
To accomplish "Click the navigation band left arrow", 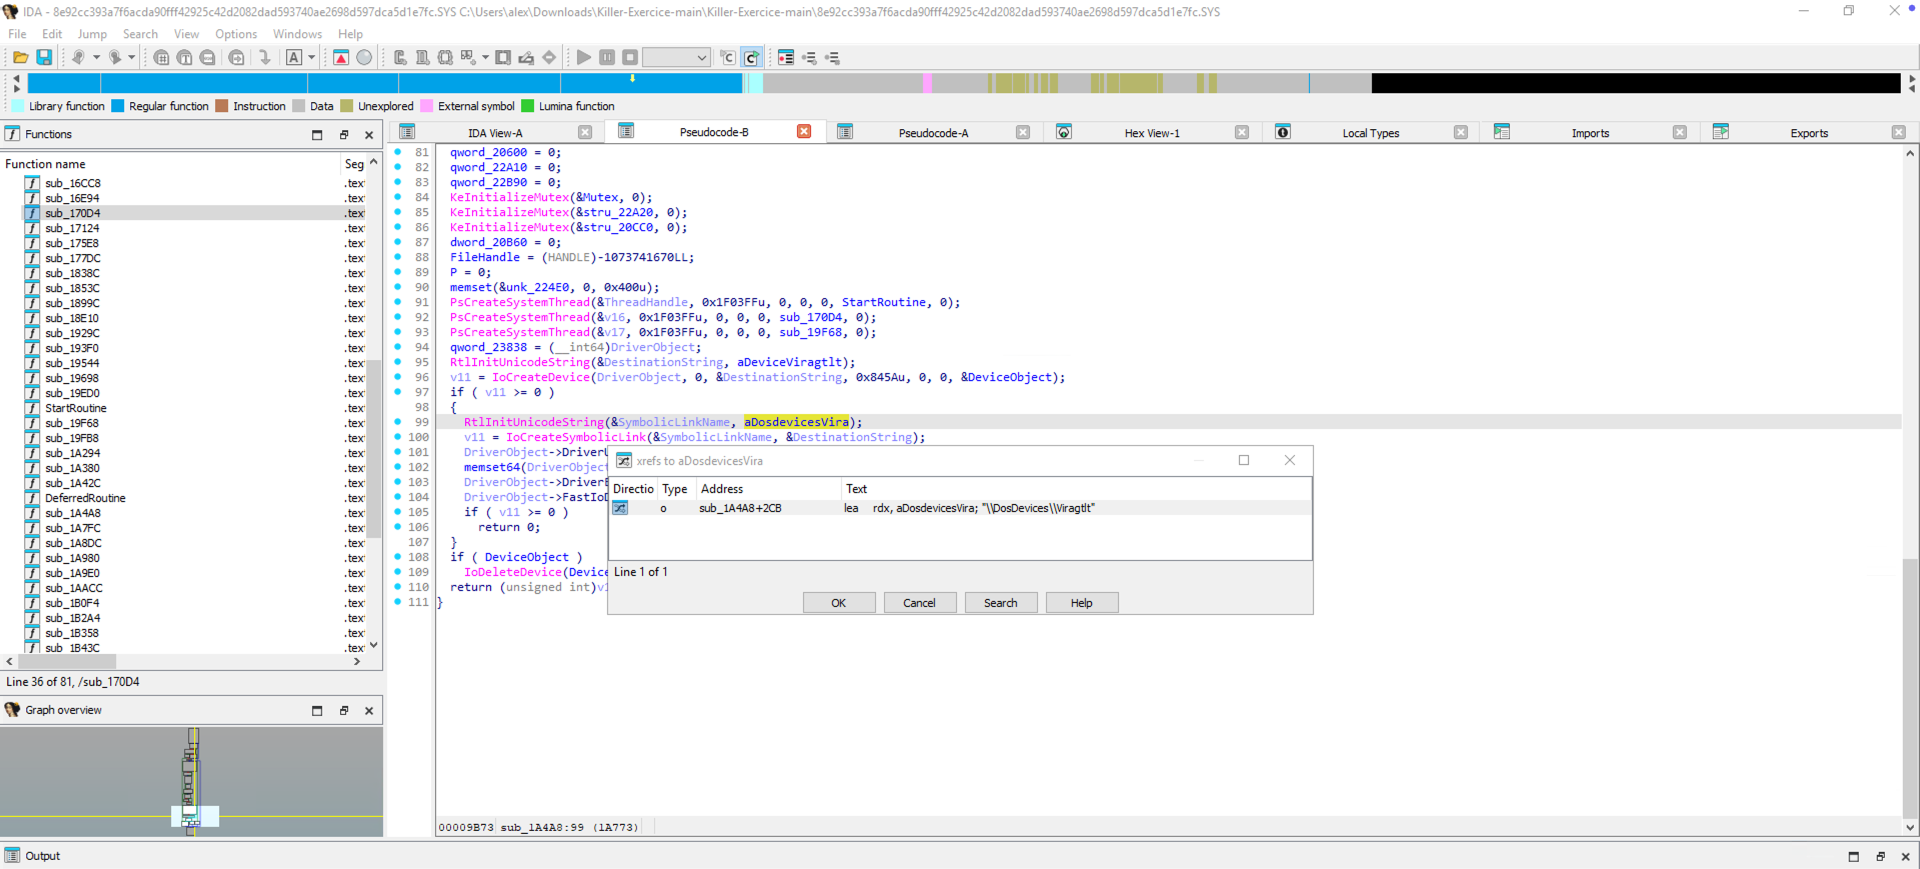I will tap(16, 77).
